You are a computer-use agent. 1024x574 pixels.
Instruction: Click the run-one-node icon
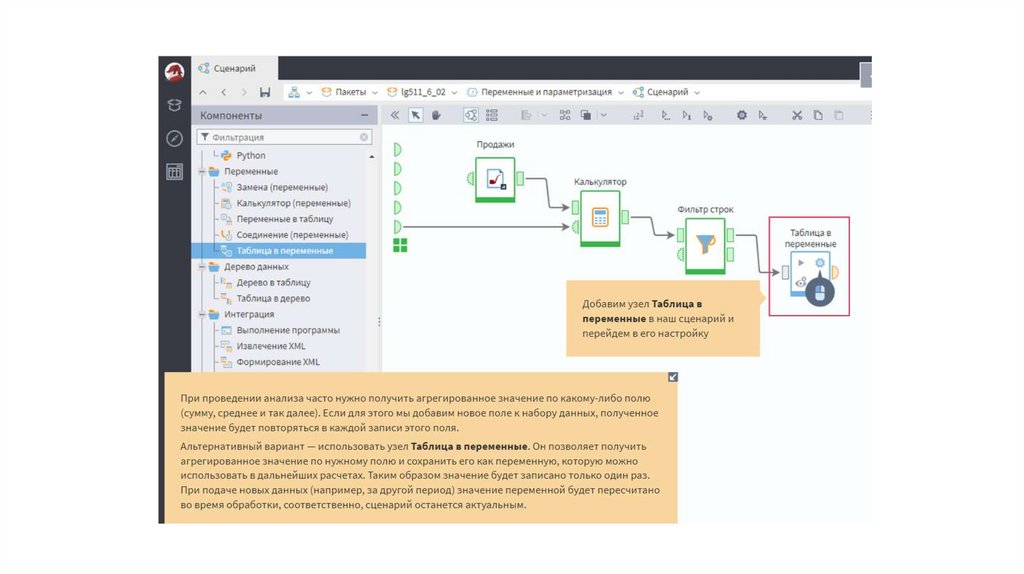686,115
